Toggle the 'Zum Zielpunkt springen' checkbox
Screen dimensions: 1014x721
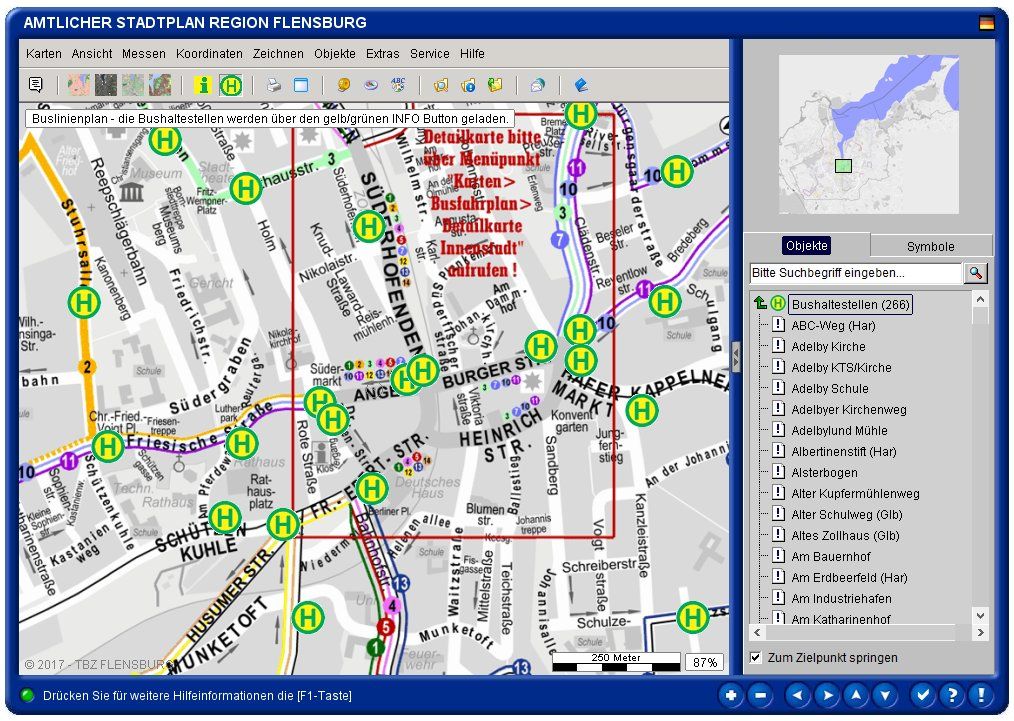[x=756, y=657]
